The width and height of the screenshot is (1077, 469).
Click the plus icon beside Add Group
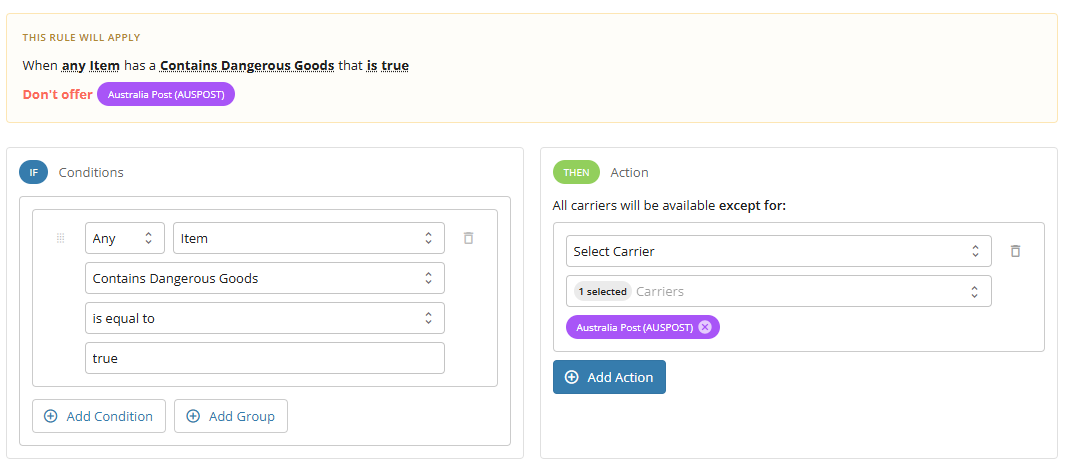[193, 416]
